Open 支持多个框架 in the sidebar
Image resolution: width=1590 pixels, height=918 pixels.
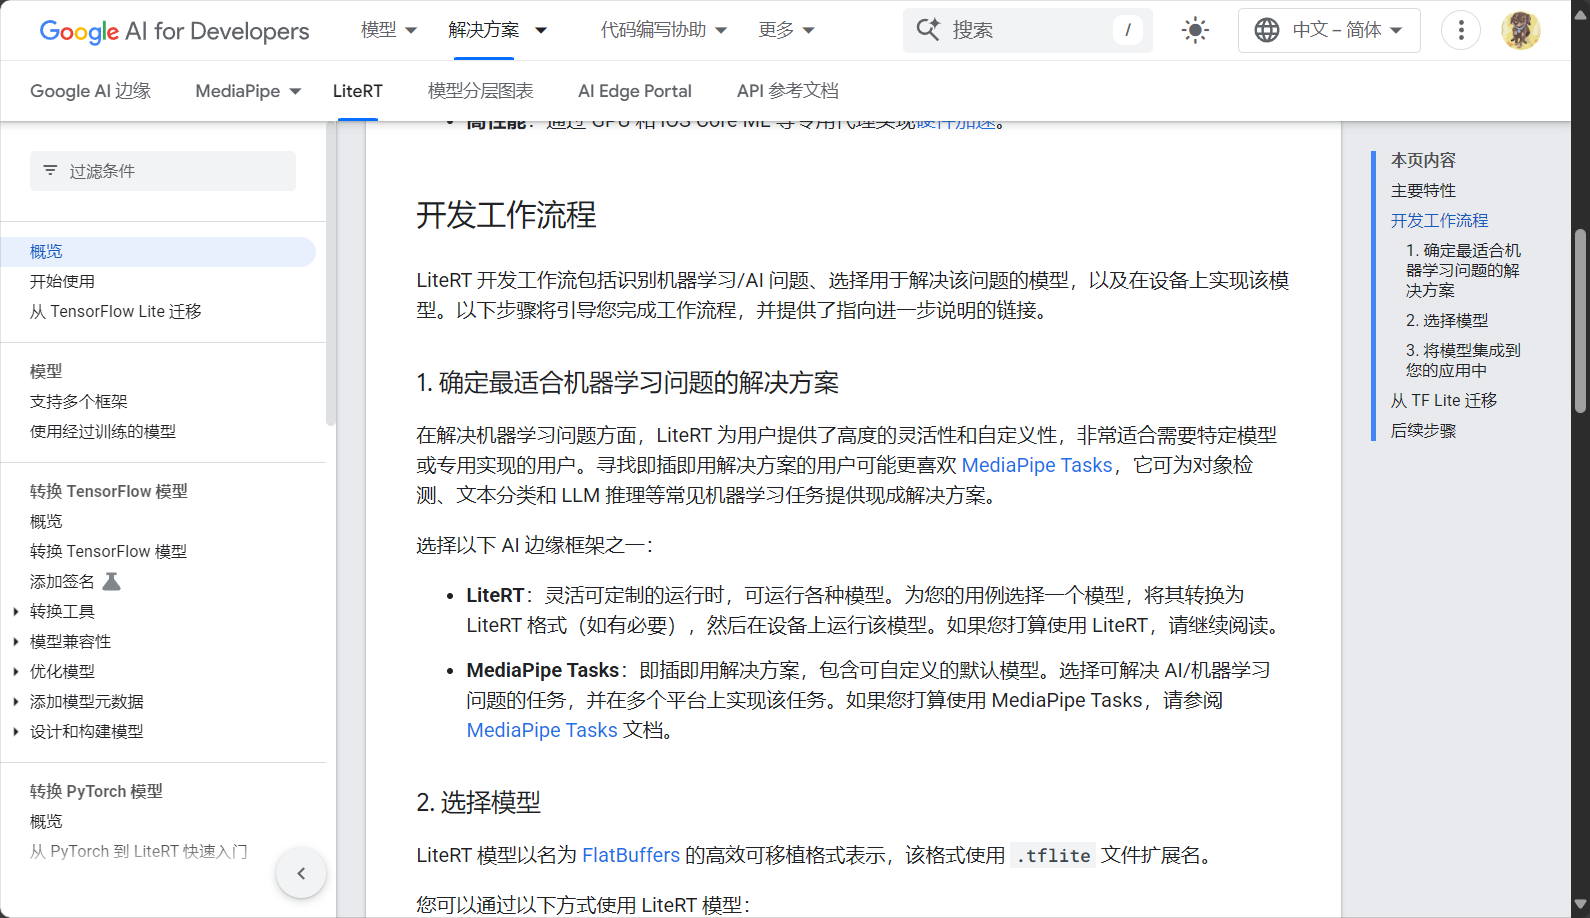coord(79,402)
